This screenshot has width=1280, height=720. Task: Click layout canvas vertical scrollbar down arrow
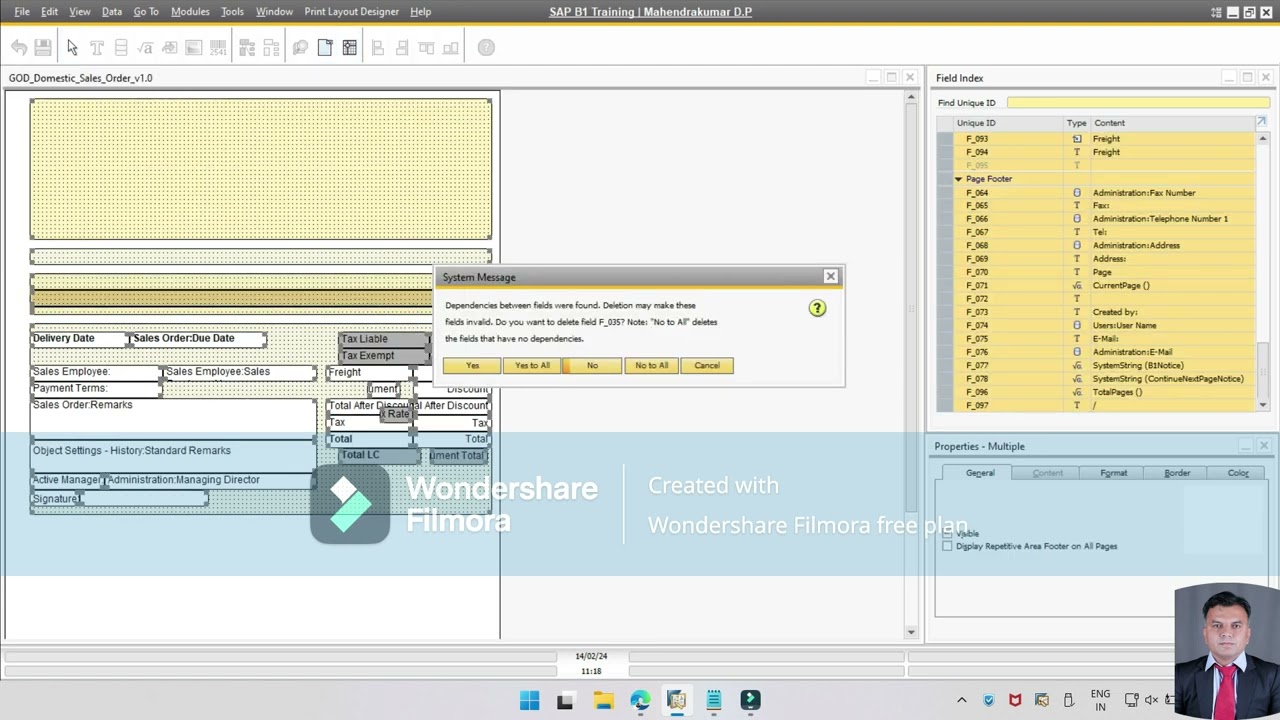tap(910, 631)
